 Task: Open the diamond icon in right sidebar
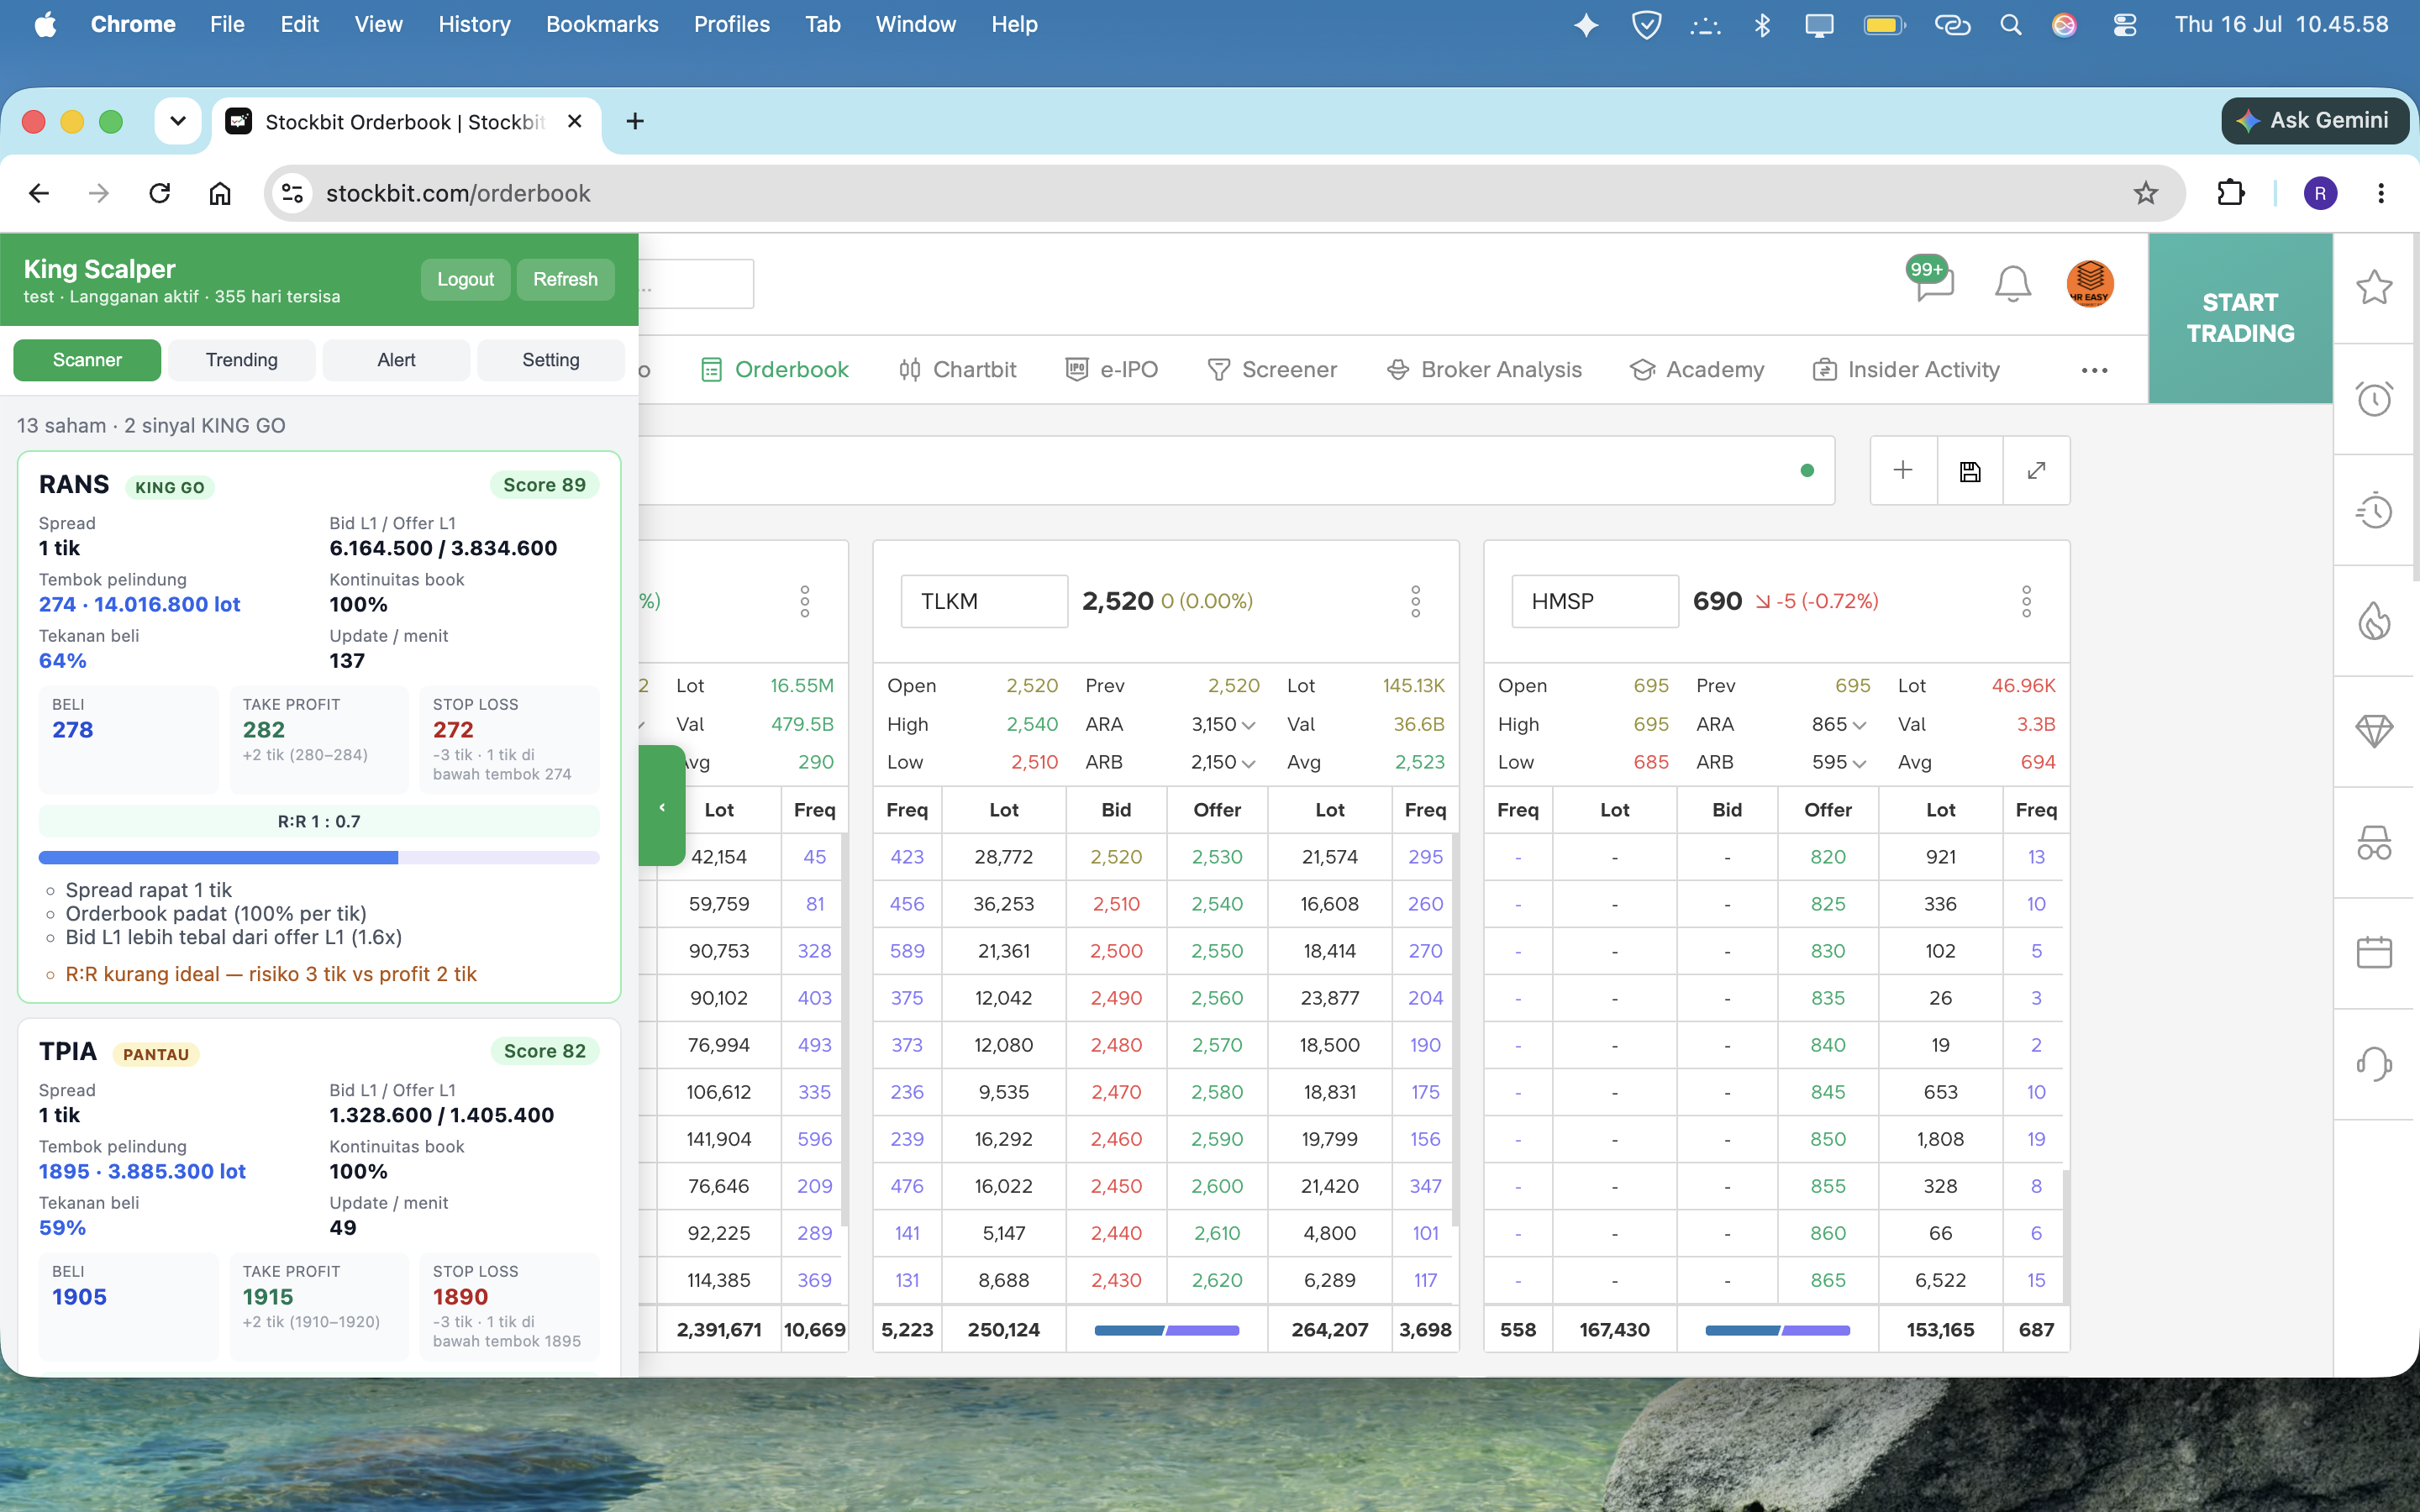(2374, 731)
